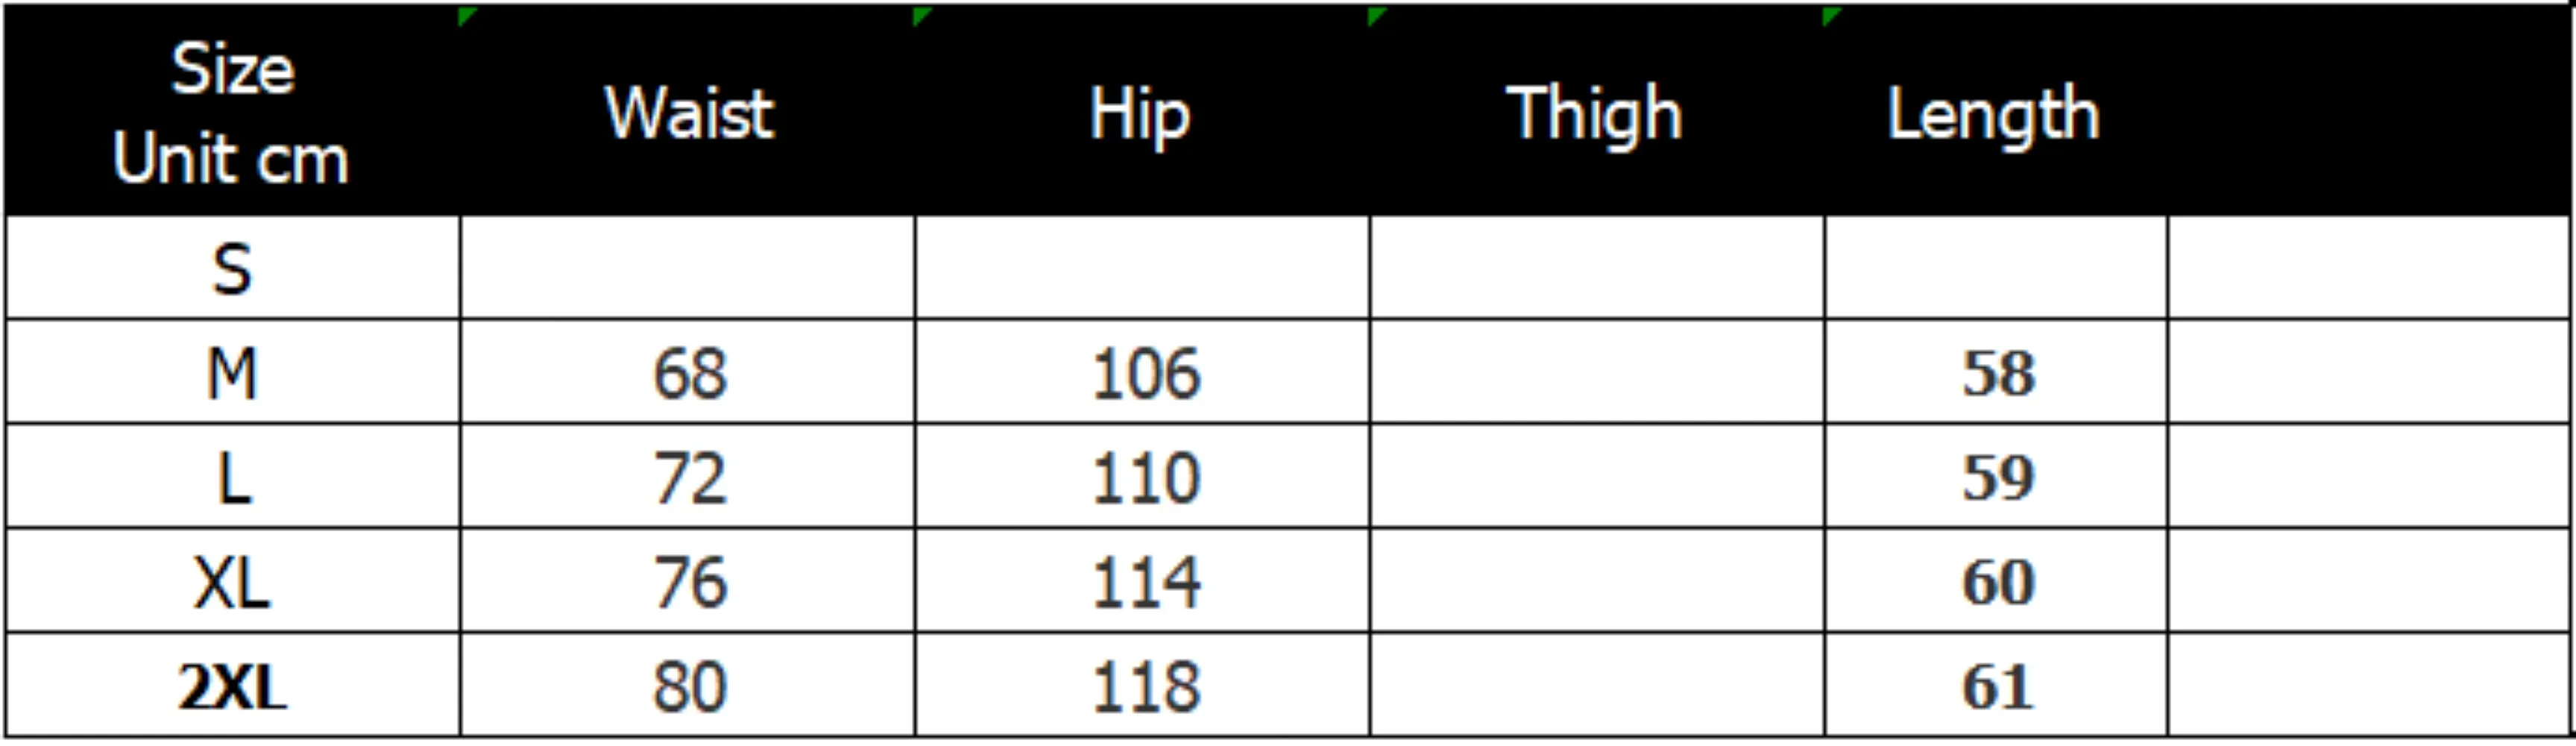Image resolution: width=2576 pixels, height=746 pixels.
Task: Select the S size row label
Action: click(x=232, y=269)
